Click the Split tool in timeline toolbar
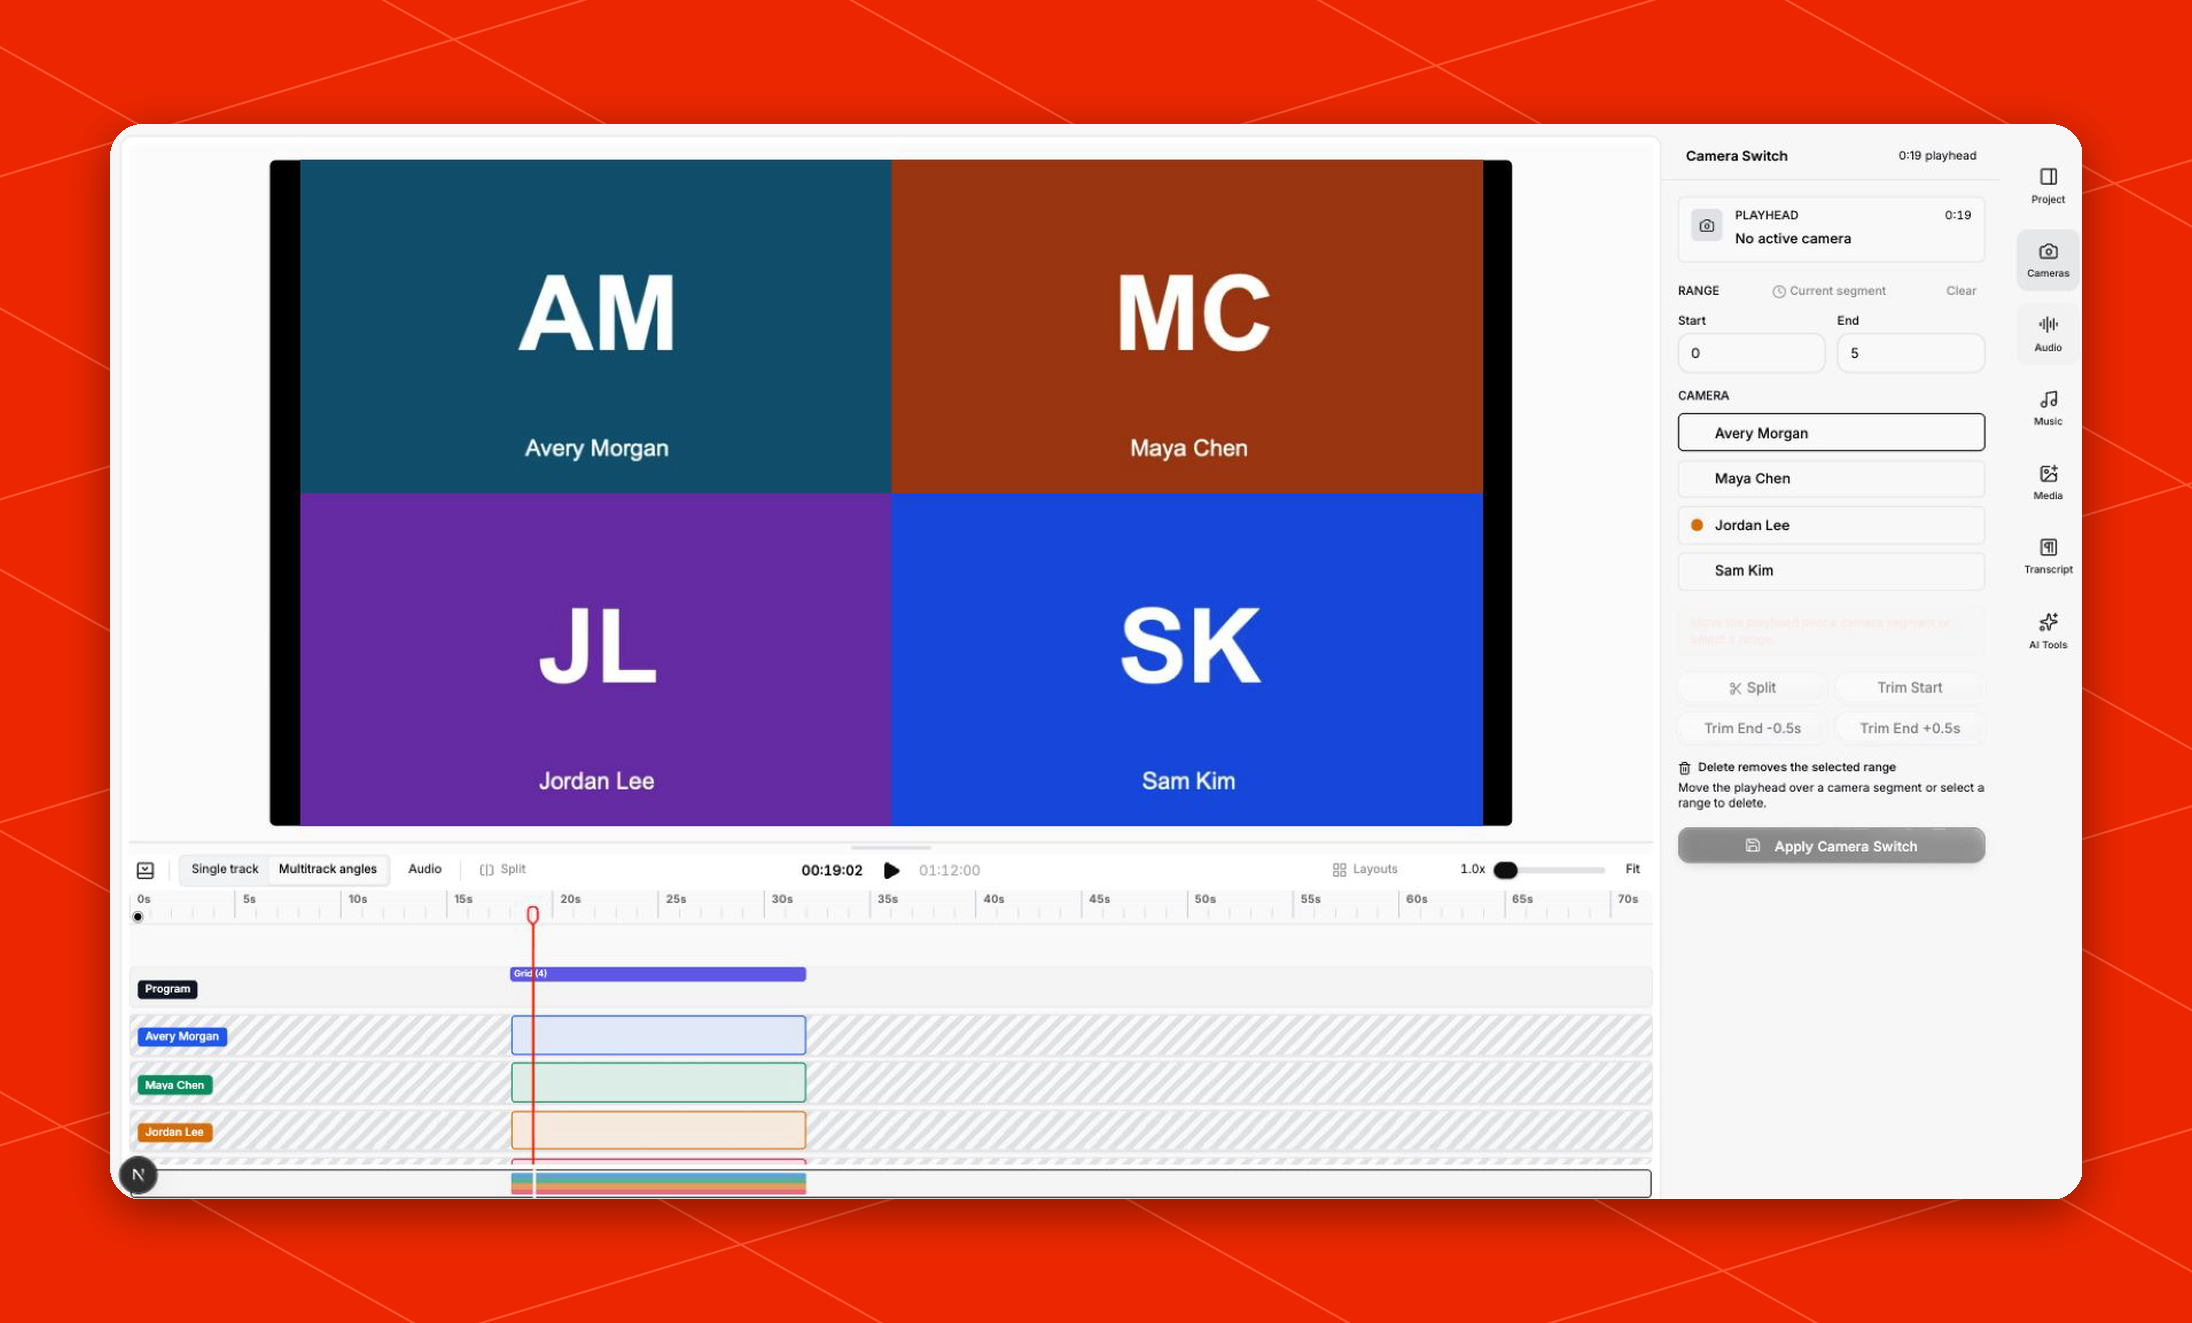Image resolution: width=2192 pixels, height=1323 pixels. (x=503, y=869)
